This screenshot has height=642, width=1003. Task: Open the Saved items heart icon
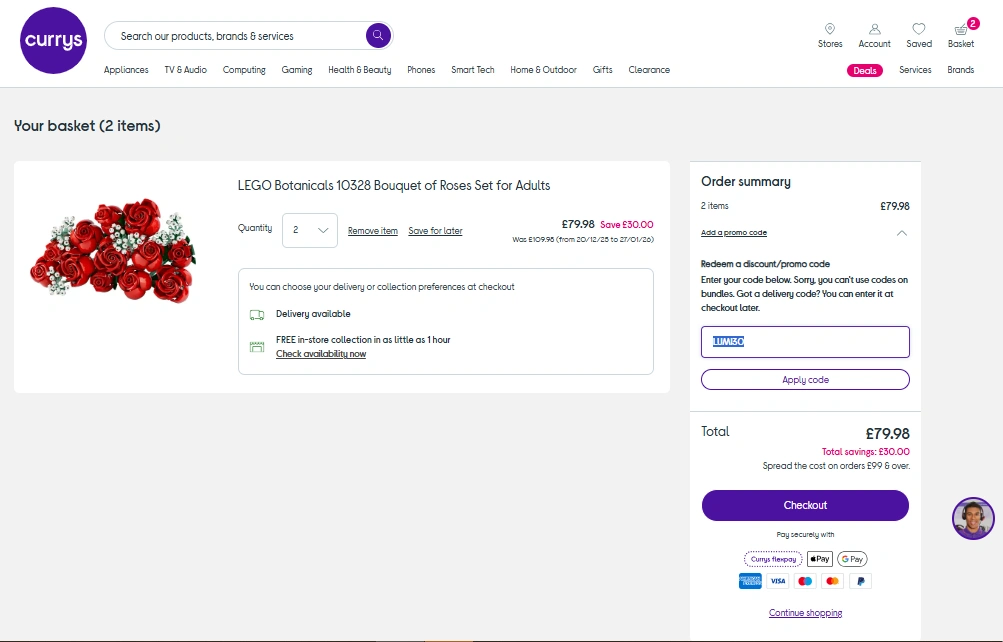coord(919,30)
